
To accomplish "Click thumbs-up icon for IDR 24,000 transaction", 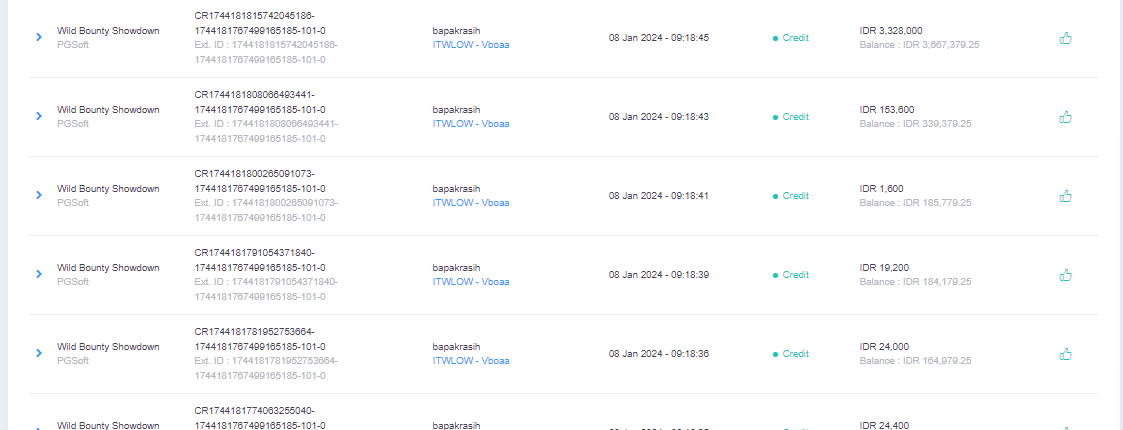I will click(x=1066, y=353).
